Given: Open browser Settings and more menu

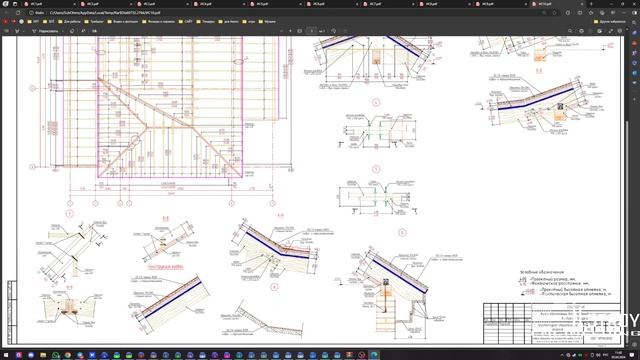Looking at the screenshot, I should (x=624, y=13).
